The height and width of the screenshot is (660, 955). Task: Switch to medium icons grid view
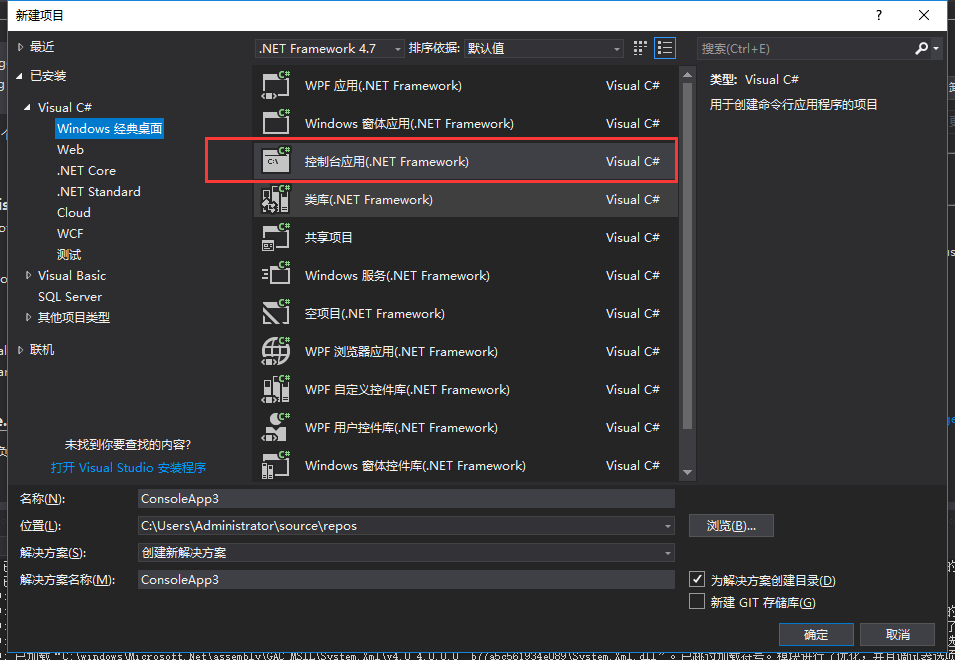[x=640, y=48]
